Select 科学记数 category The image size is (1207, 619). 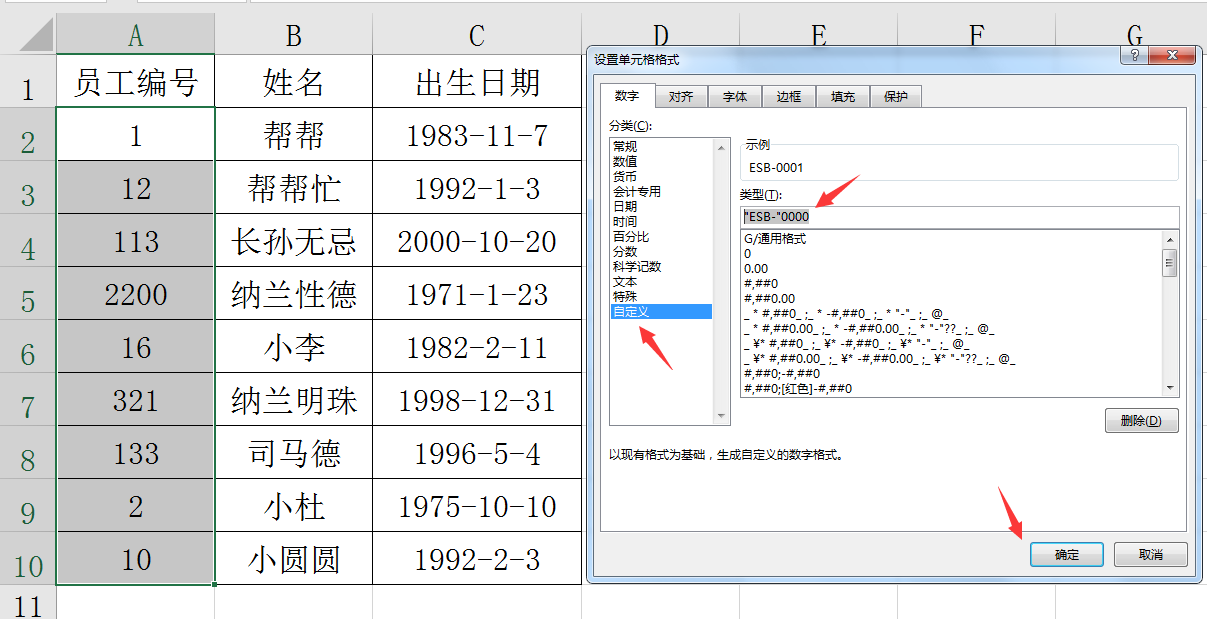661,267
